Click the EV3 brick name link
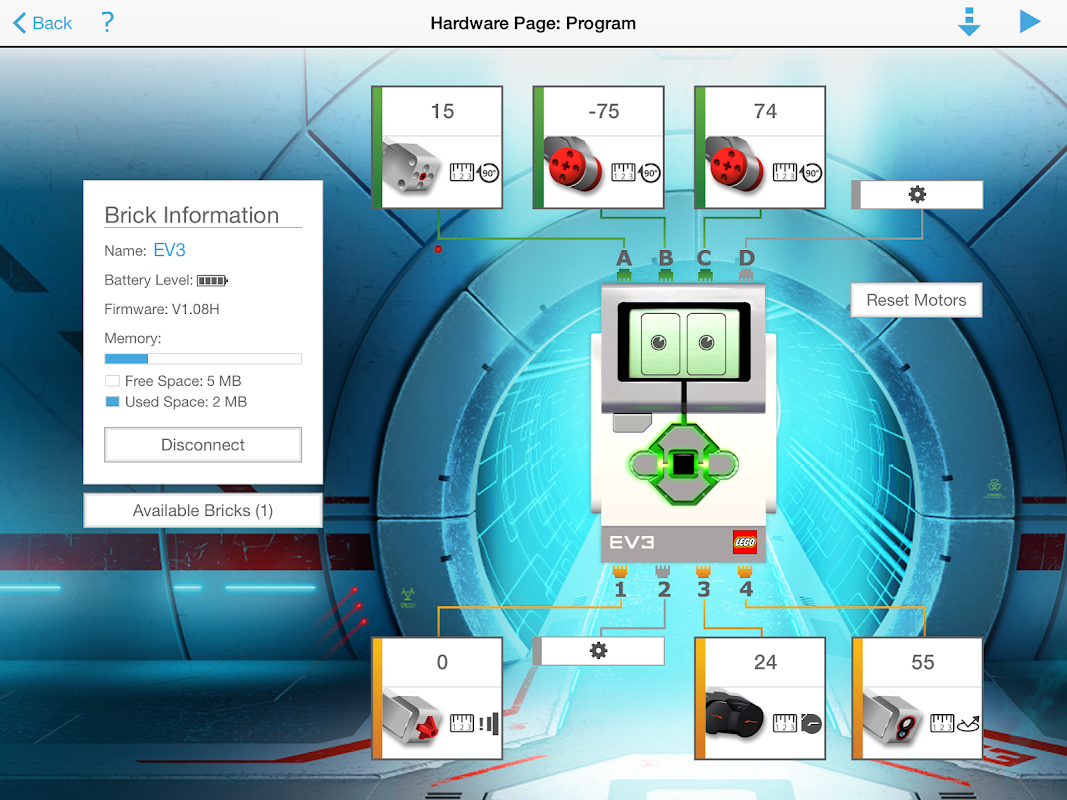The width and height of the screenshot is (1067, 800). (168, 250)
